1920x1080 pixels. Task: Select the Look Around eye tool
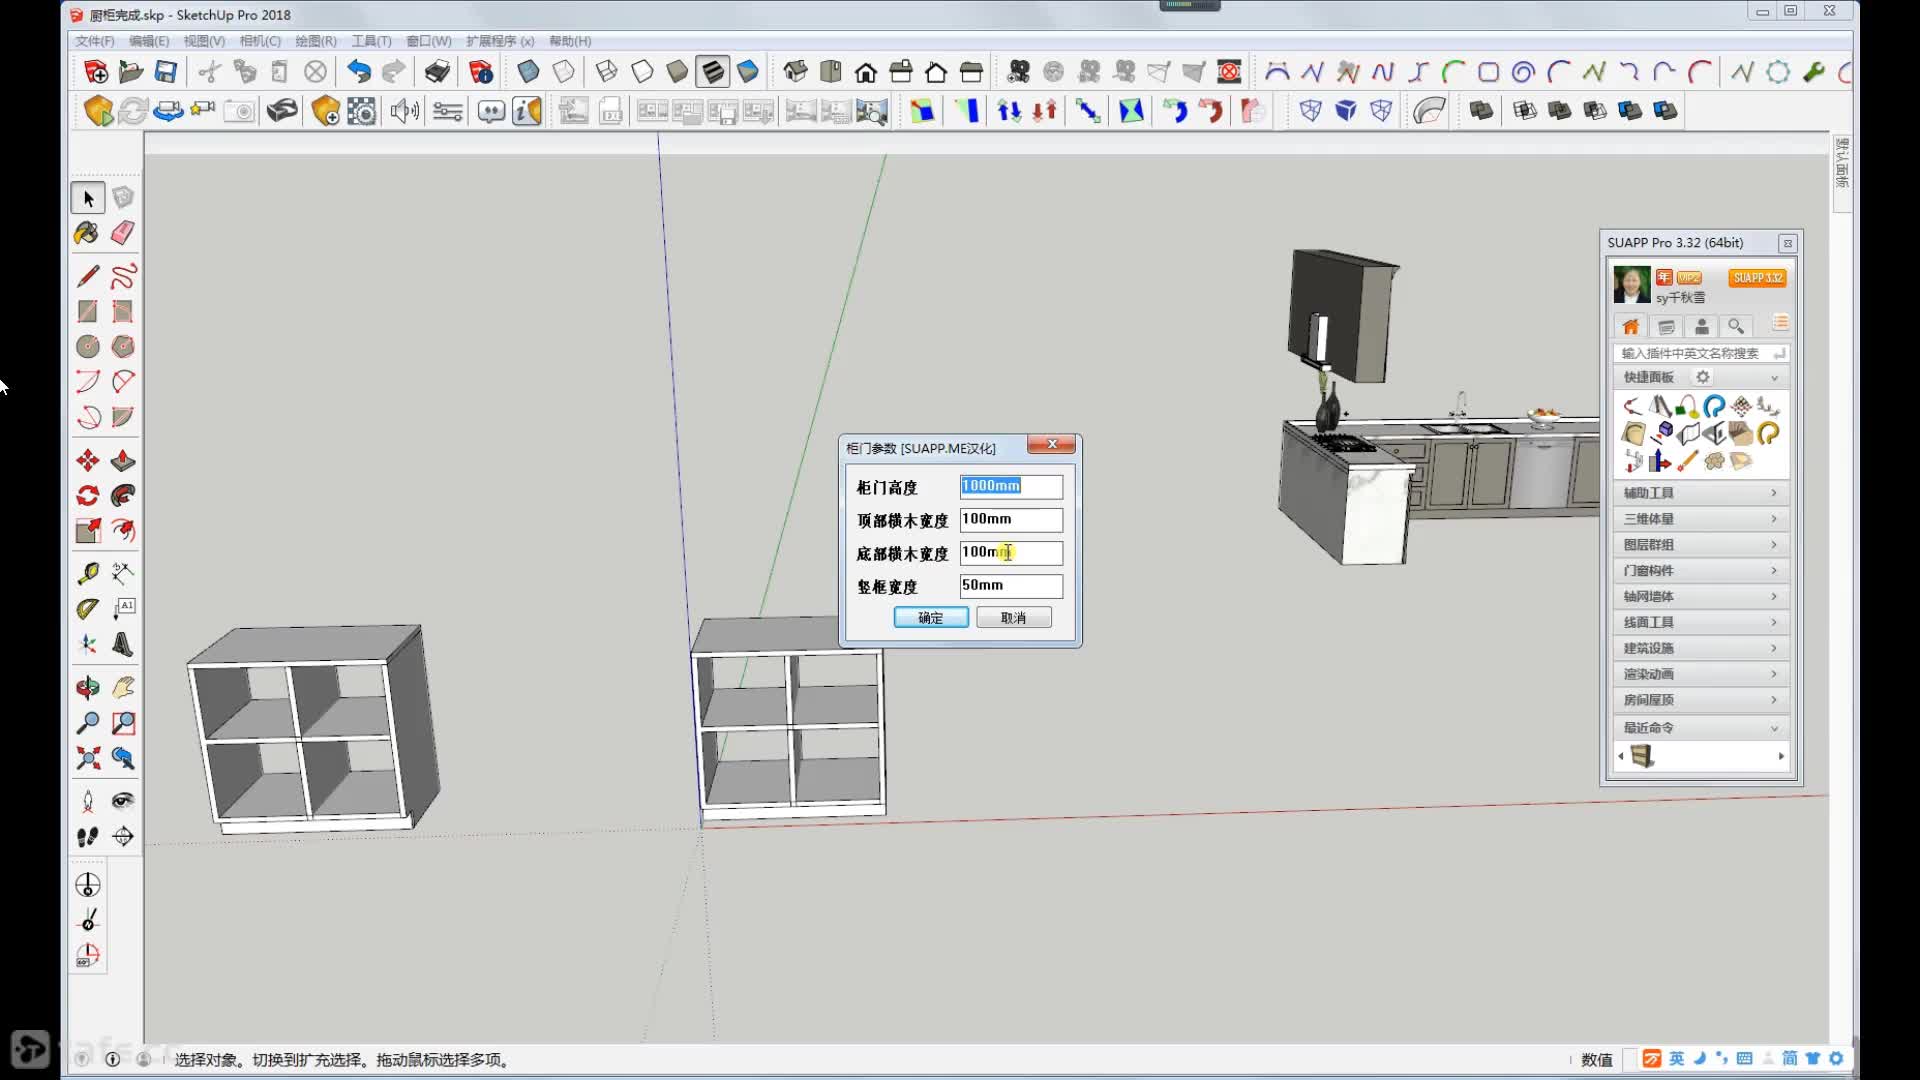123,800
